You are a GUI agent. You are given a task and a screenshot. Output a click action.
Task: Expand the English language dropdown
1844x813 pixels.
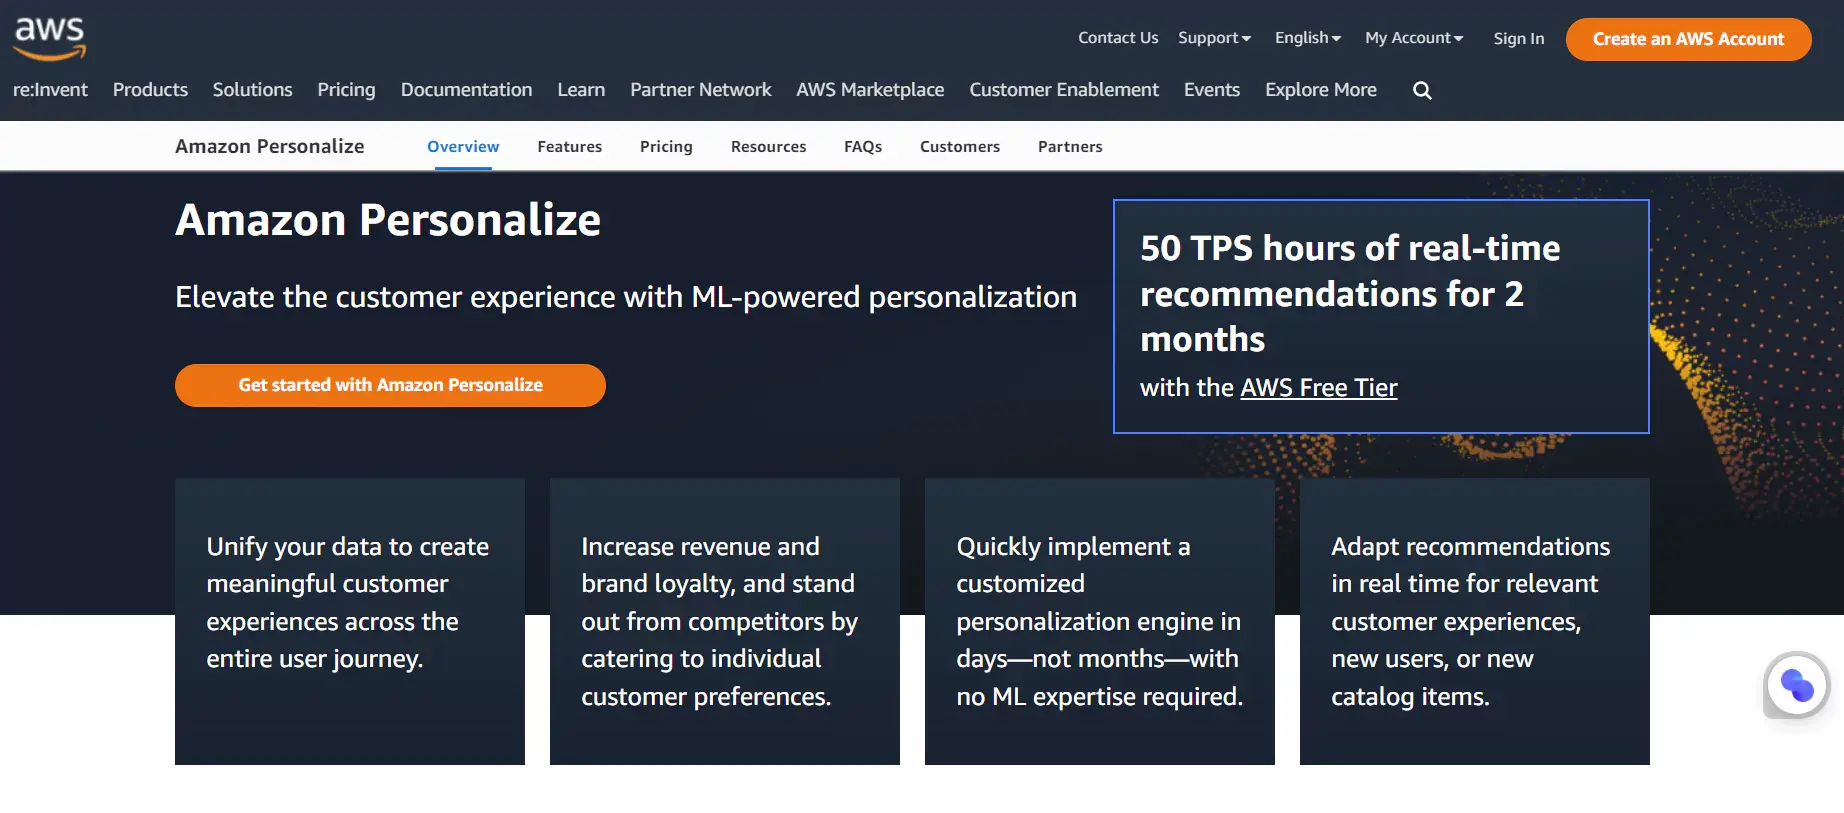1308,38
